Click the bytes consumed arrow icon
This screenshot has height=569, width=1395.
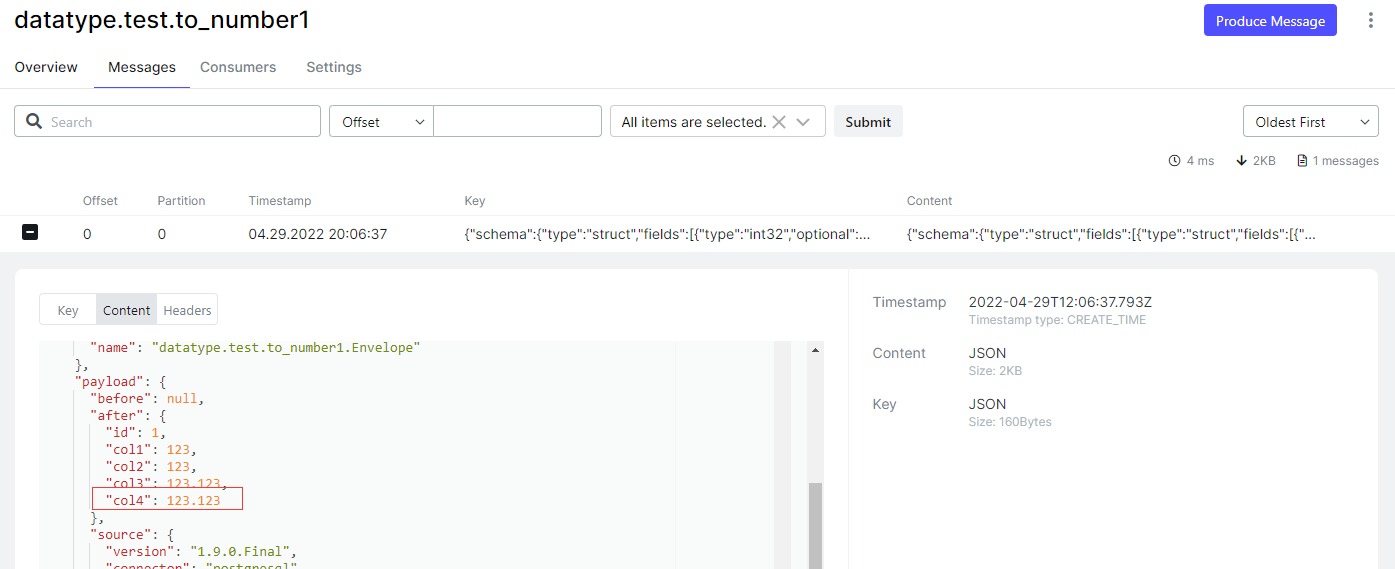1242,161
